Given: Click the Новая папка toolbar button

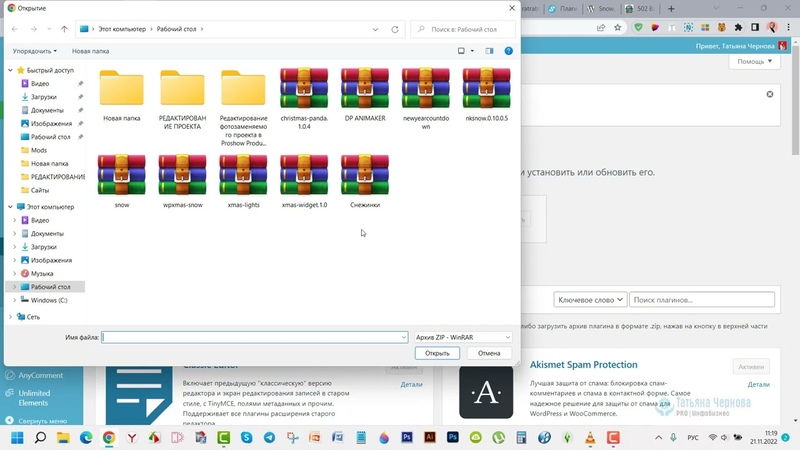Looking at the screenshot, I should (90, 51).
